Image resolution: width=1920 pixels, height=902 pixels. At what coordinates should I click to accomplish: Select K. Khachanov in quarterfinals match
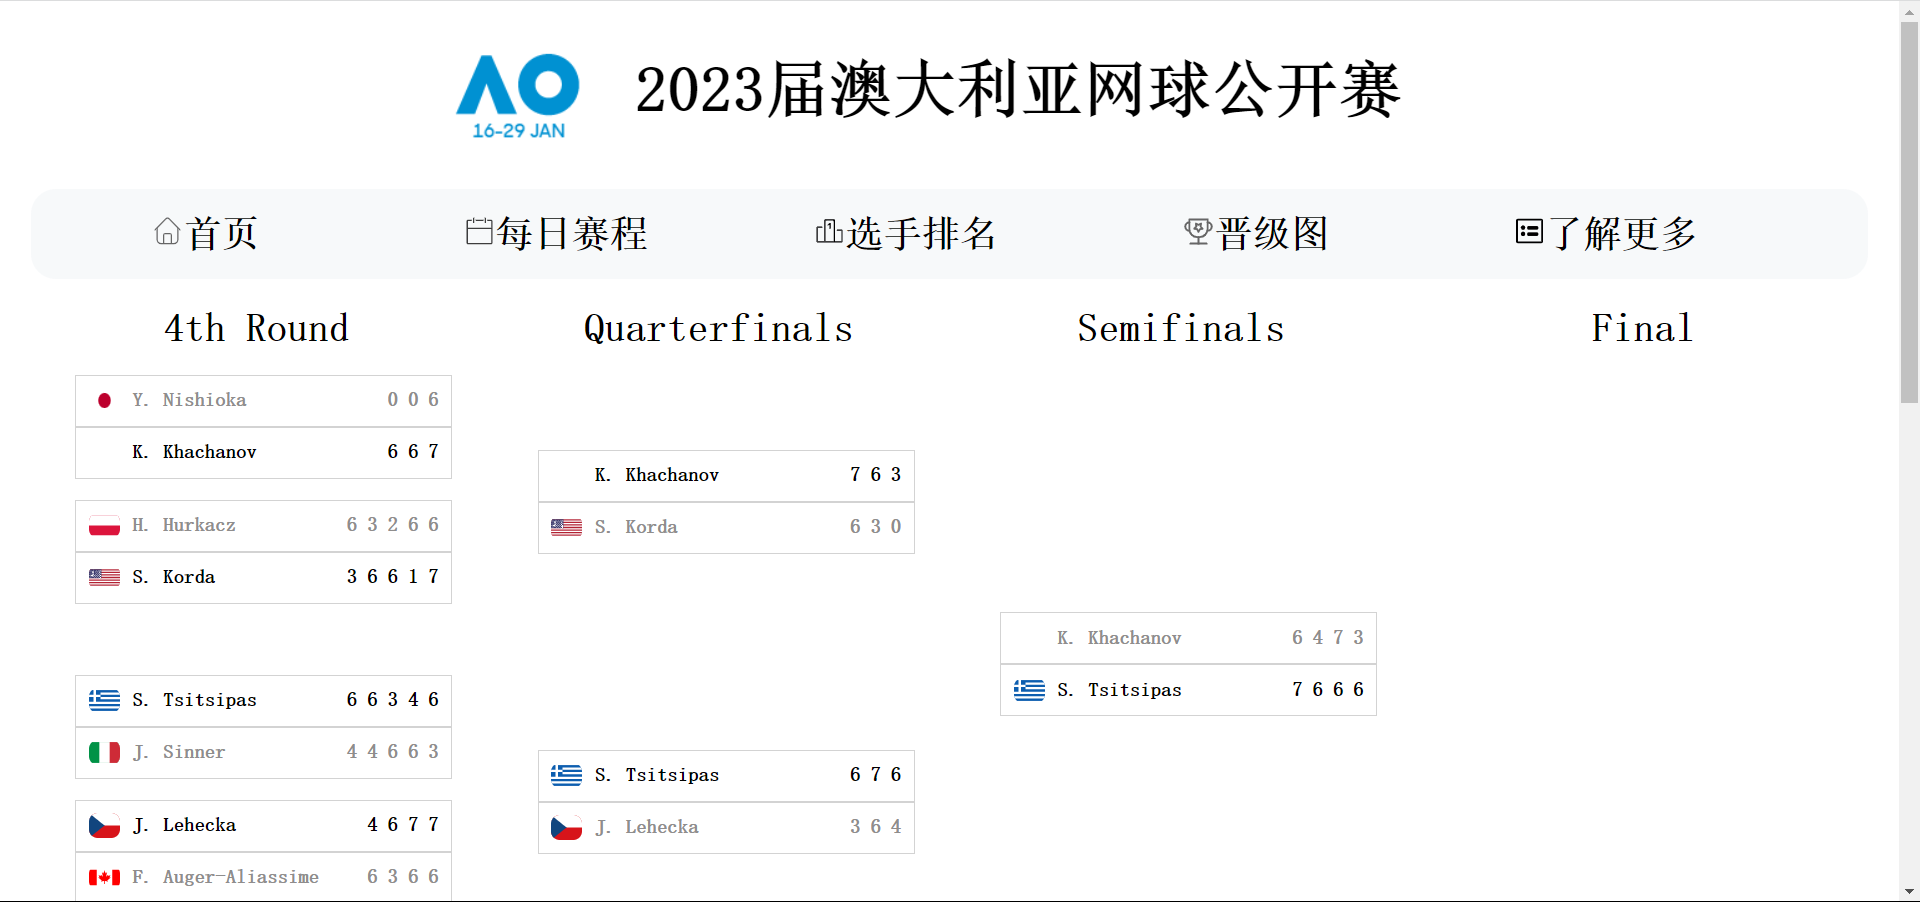[672, 475]
